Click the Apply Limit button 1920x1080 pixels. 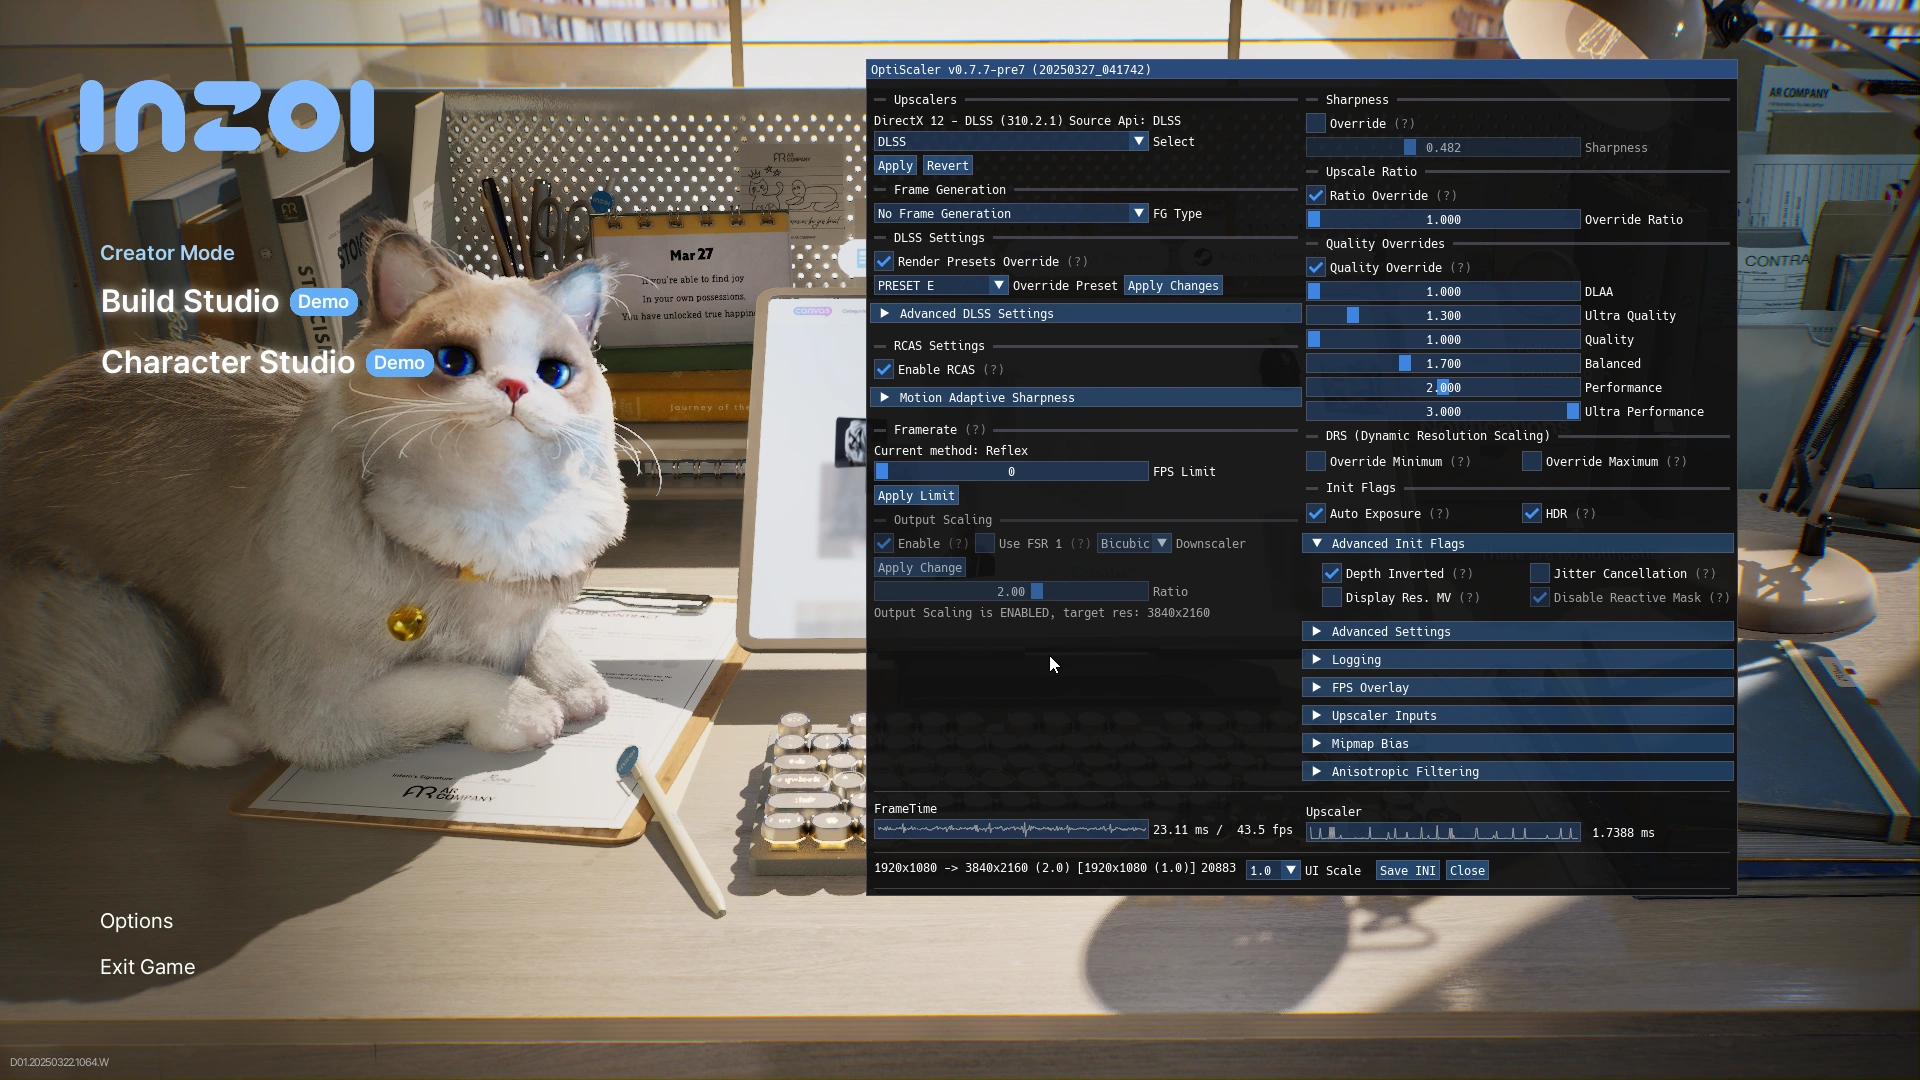pyautogui.click(x=916, y=496)
